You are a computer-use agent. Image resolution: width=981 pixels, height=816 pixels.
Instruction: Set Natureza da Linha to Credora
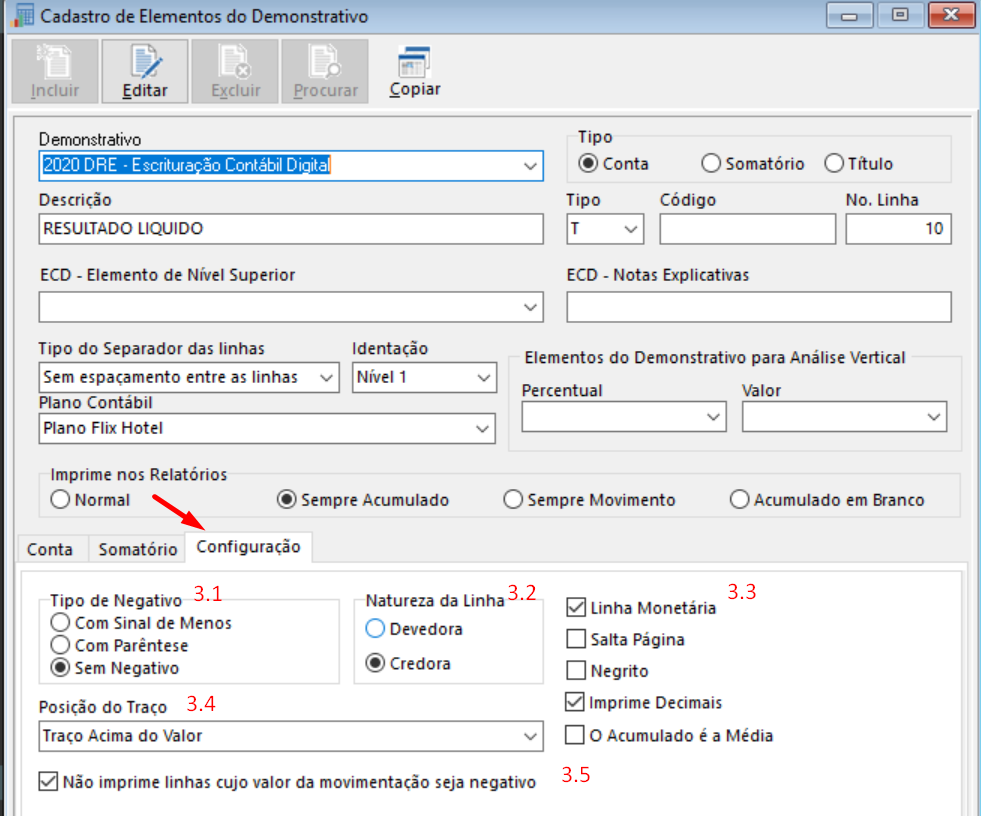(x=375, y=663)
